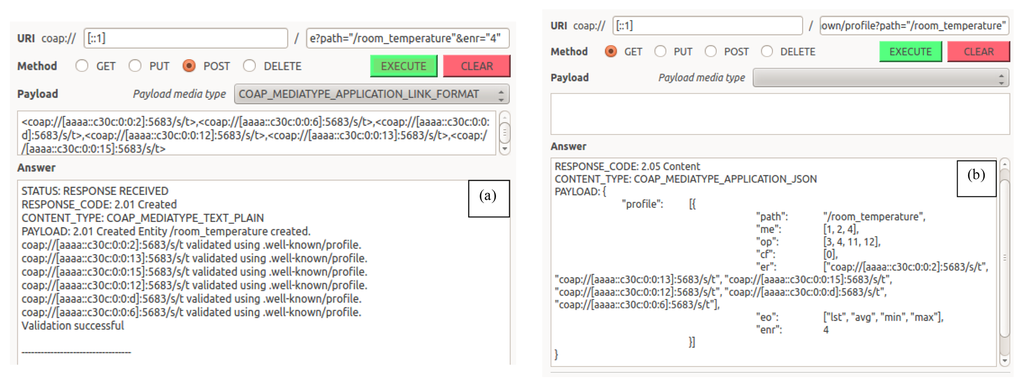Select DELETE method in panel (a)

pos(249,66)
